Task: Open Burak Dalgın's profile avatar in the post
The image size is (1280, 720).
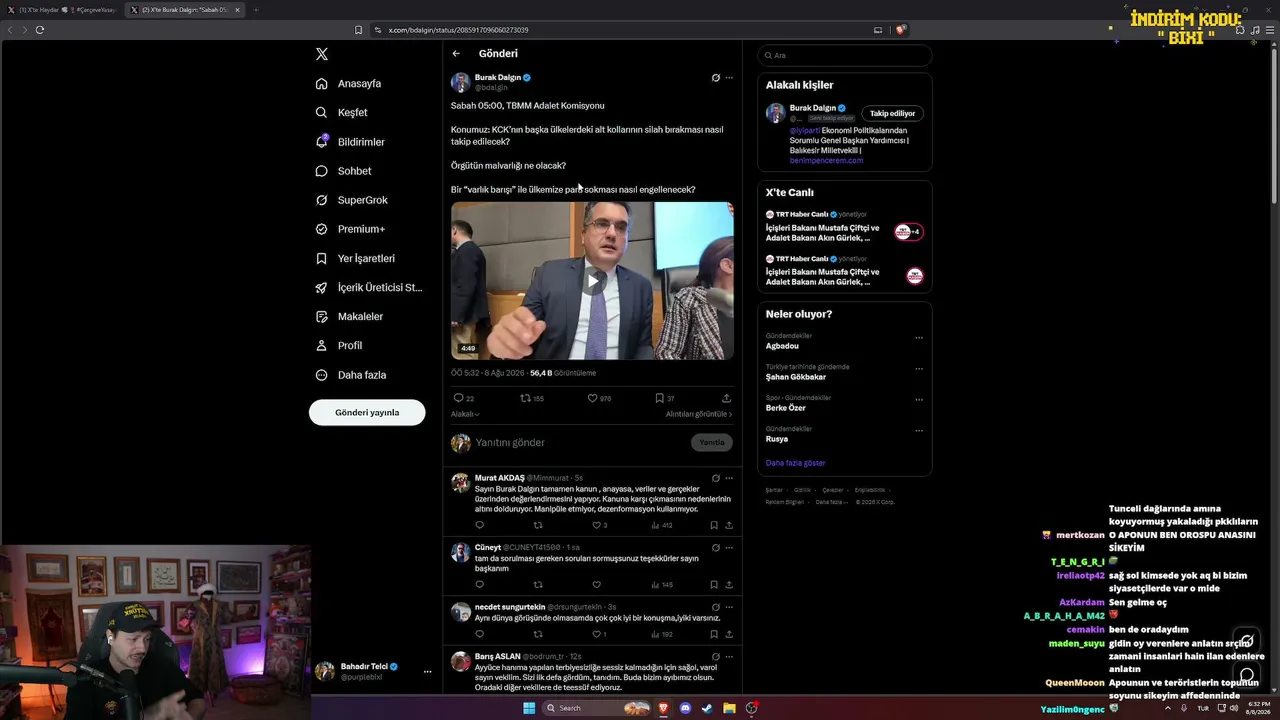Action: tap(460, 83)
